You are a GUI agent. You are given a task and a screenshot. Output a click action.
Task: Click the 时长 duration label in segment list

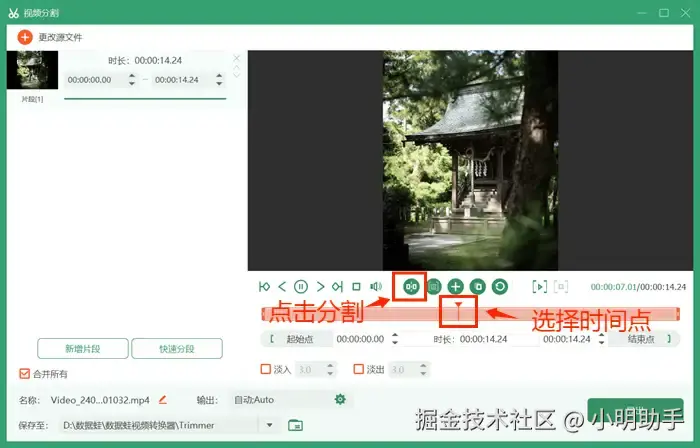(145, 60)
